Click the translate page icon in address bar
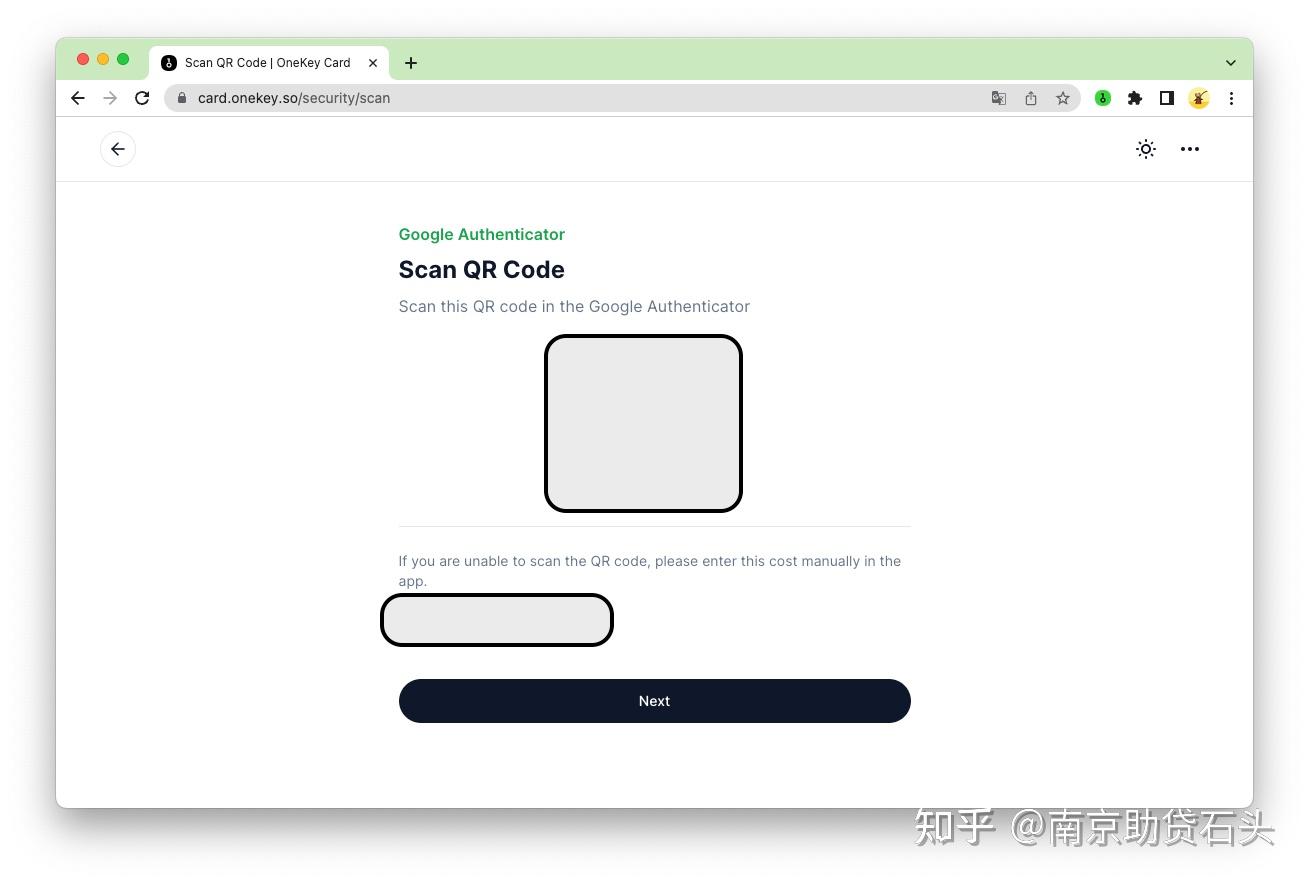 tap(999, 98)
